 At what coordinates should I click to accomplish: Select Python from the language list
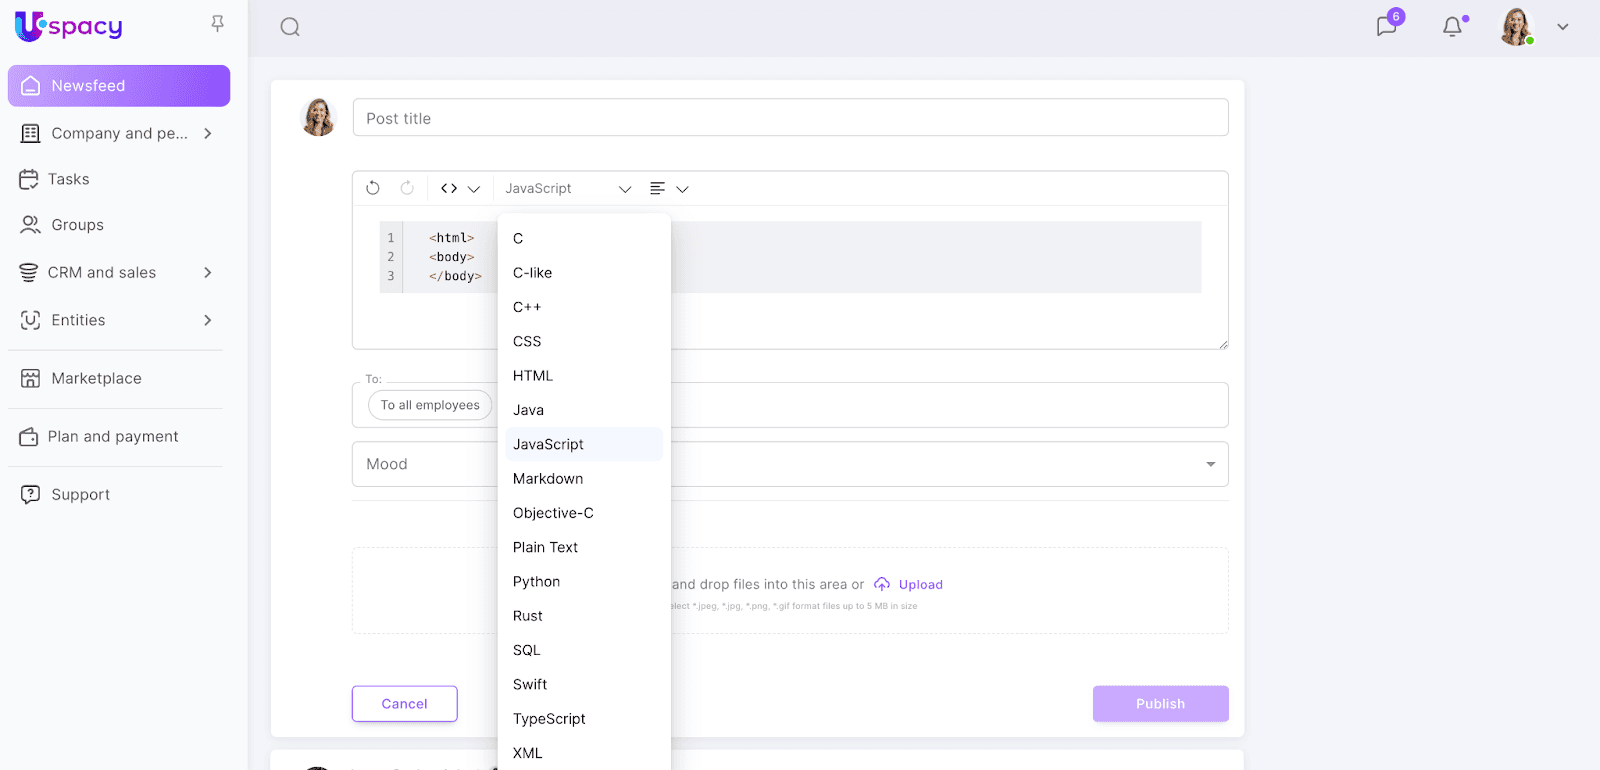tap(536, 582)
